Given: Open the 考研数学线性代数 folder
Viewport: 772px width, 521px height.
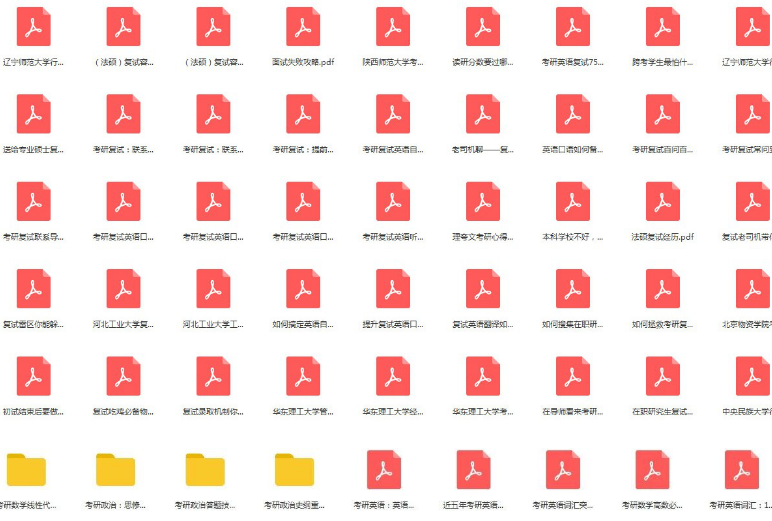Looking at the screenshot, I should 26,469.
